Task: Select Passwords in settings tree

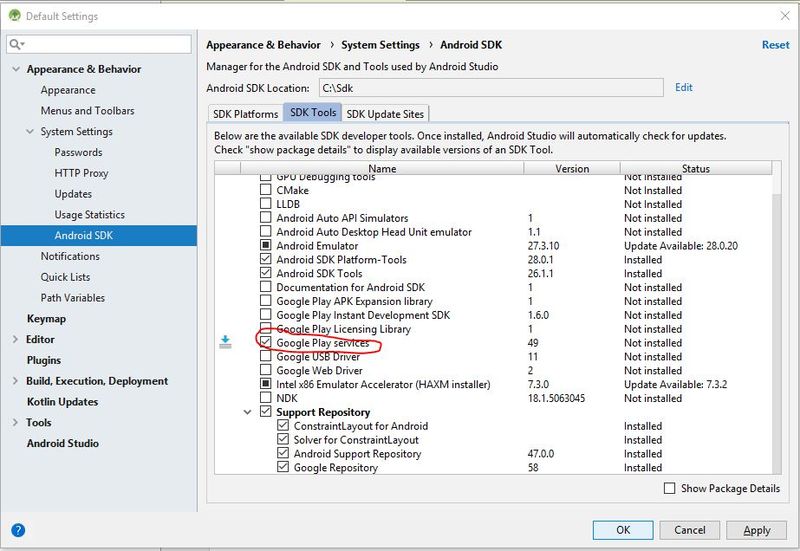Action: (x=78, y=152)
